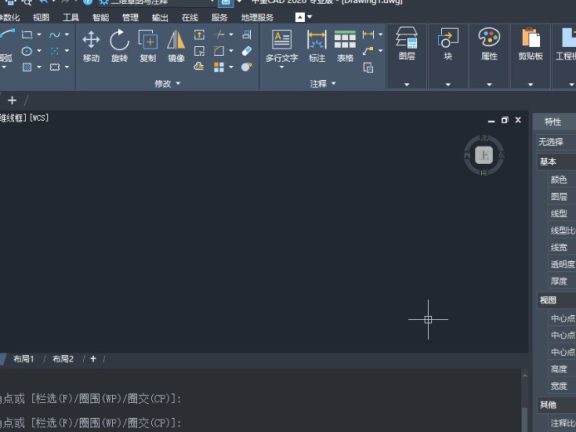This screenshot has height=432, width=576.
Task: Open the 块 block panel
Action: coord(448,43)
